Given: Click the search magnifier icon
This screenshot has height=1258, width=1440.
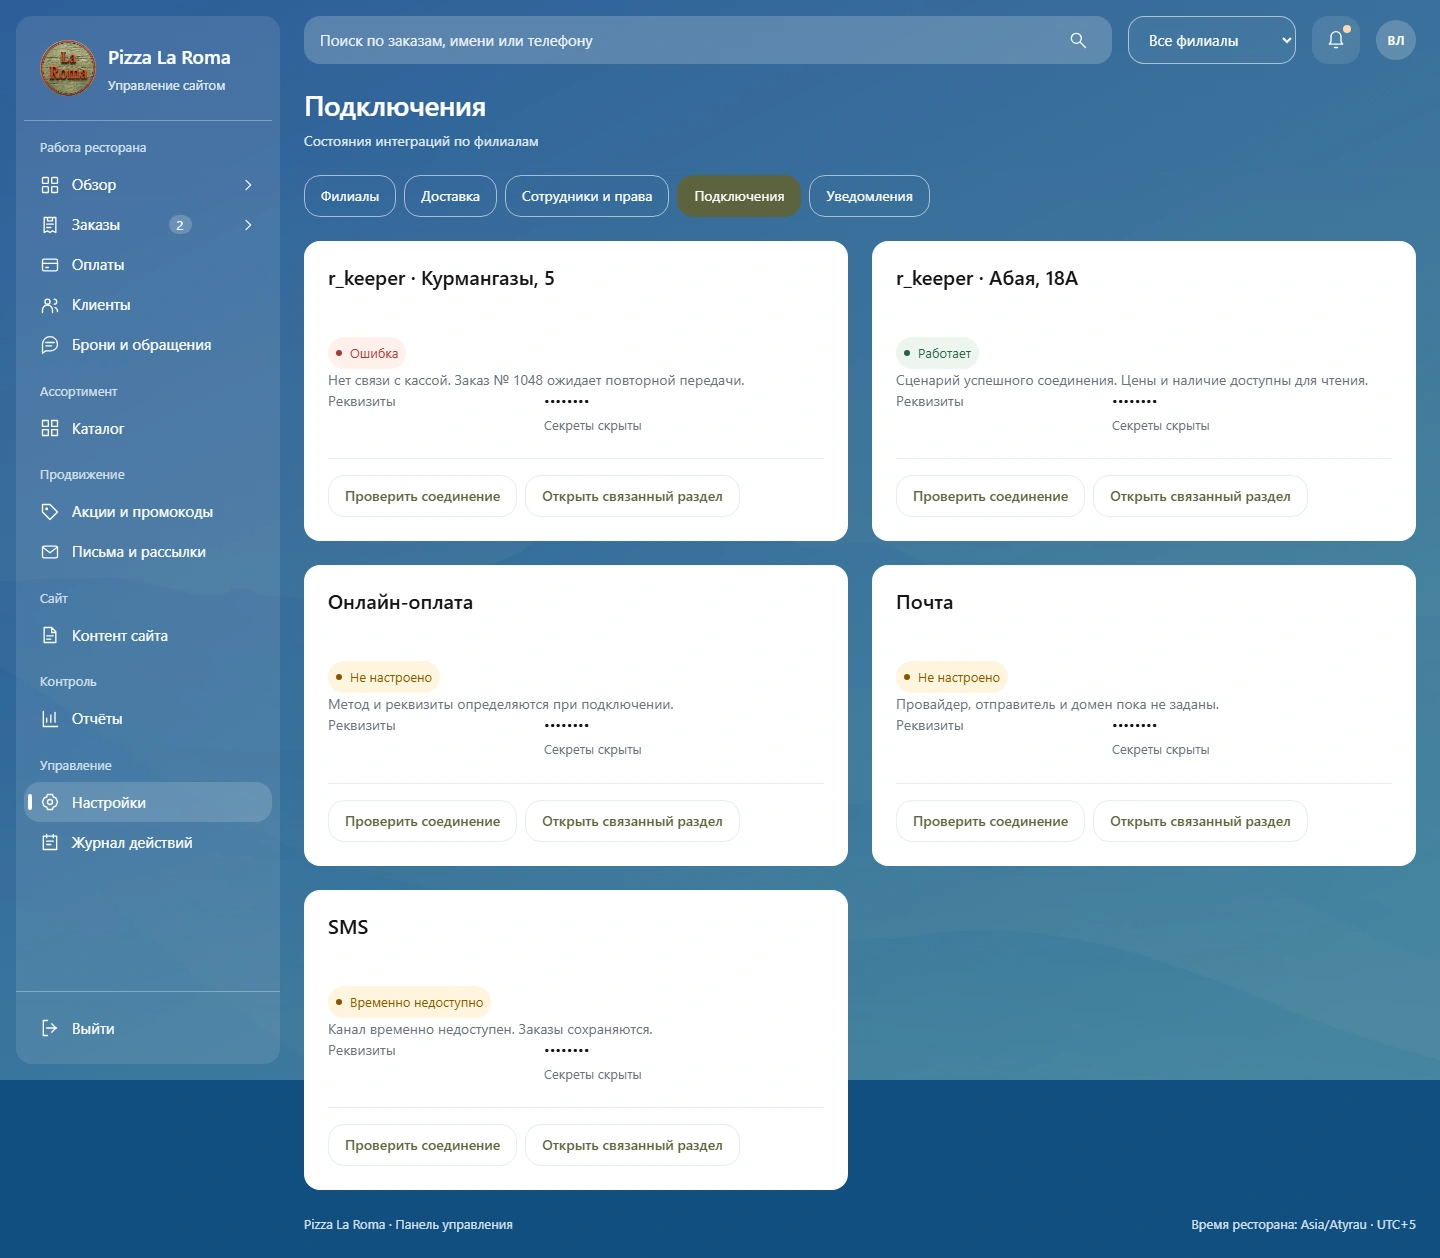Looking at the screenshot, I should tap(1078, 40).
